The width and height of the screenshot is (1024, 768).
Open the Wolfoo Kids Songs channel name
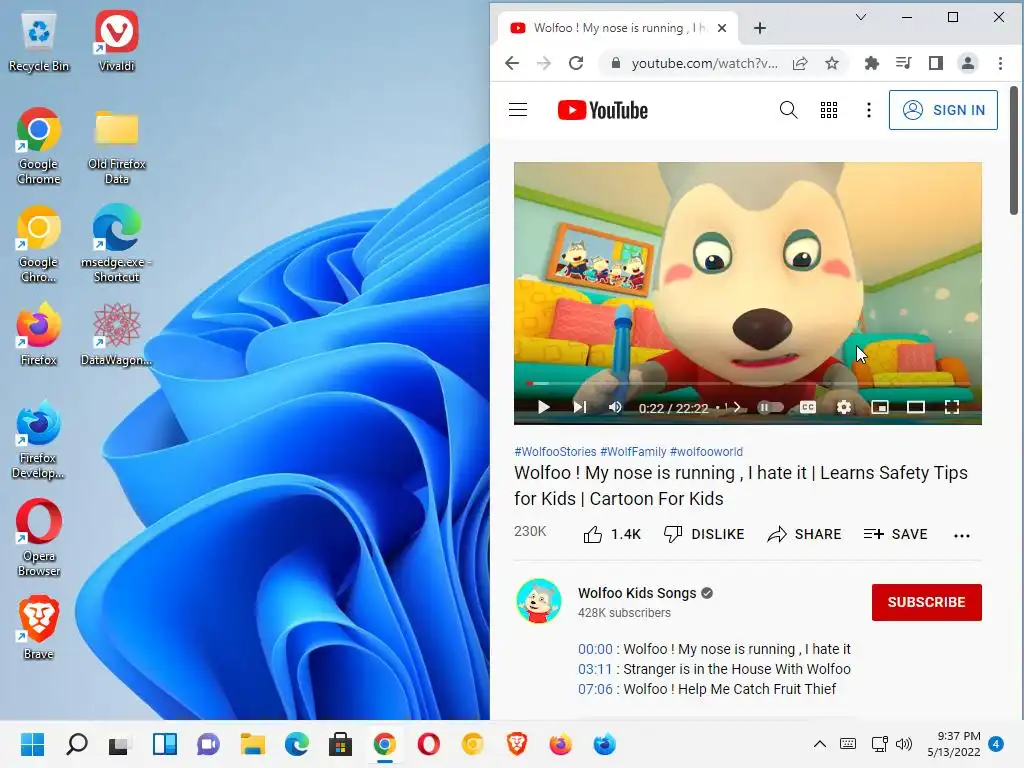click(637, 593)
